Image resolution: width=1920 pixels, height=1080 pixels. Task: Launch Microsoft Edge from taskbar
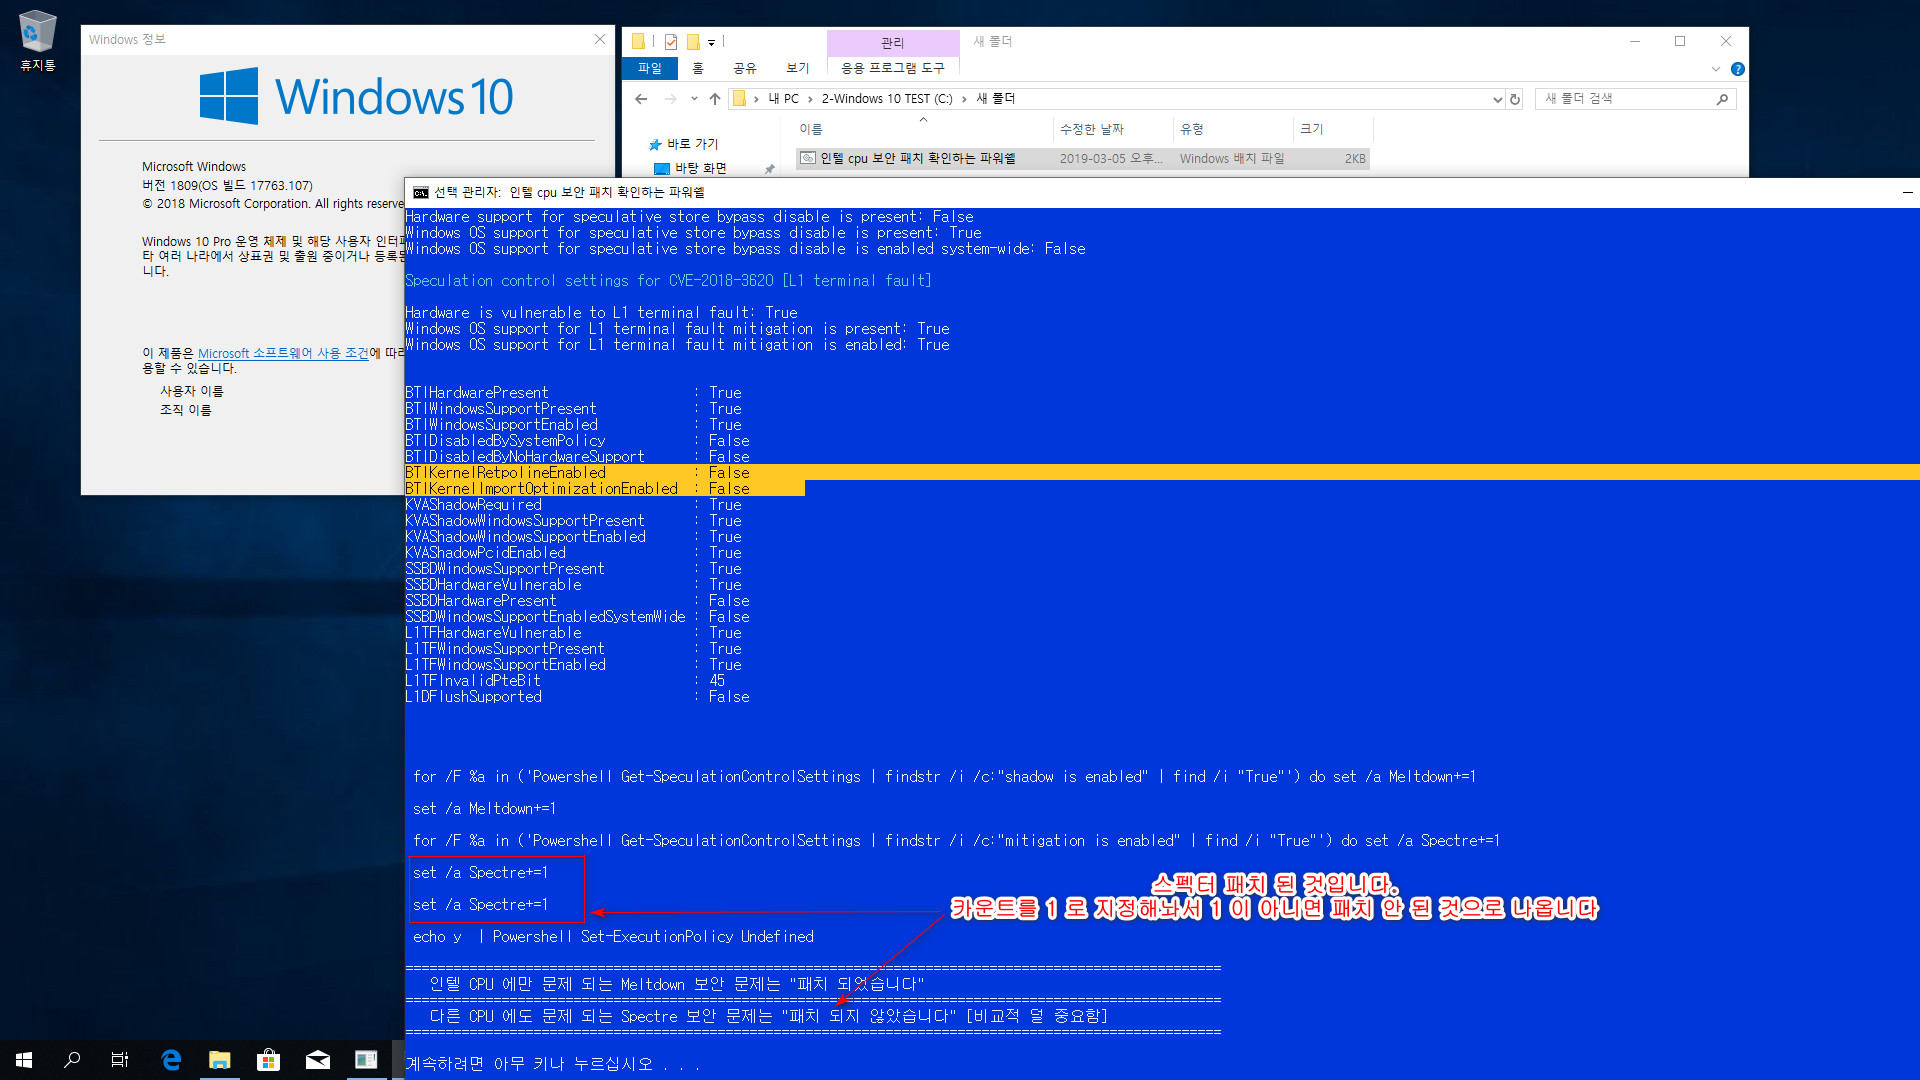pos(171,1060)
